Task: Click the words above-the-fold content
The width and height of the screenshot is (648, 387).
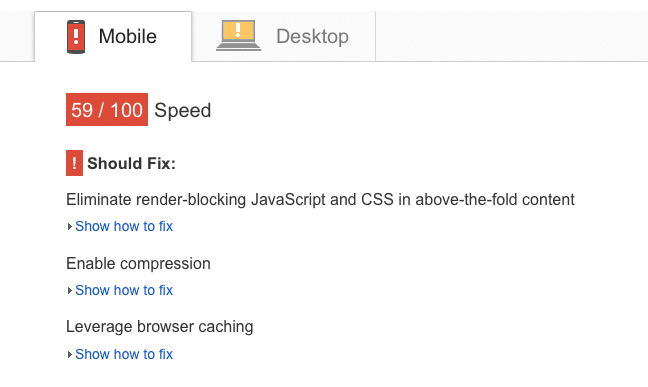Action: tap(495, 200)
